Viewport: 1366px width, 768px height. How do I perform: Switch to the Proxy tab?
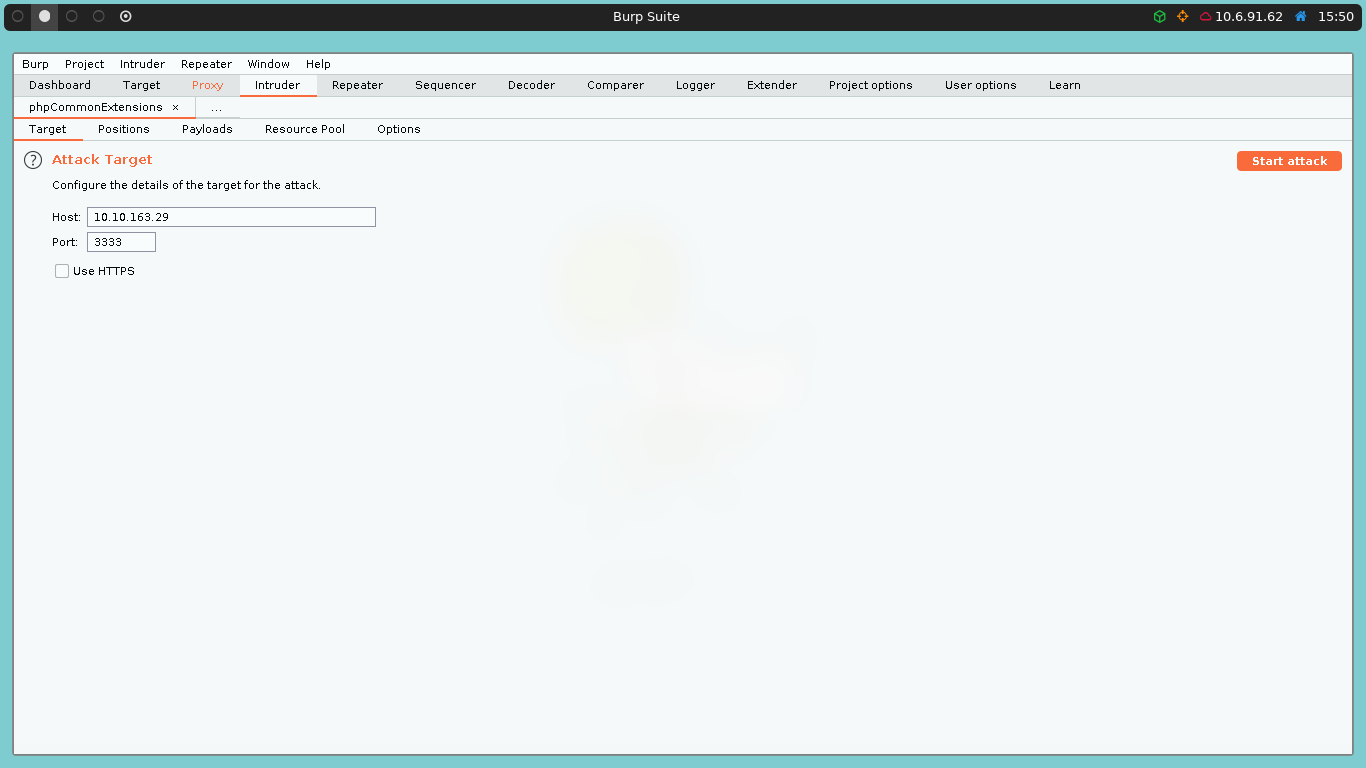(x=207, y=85)
